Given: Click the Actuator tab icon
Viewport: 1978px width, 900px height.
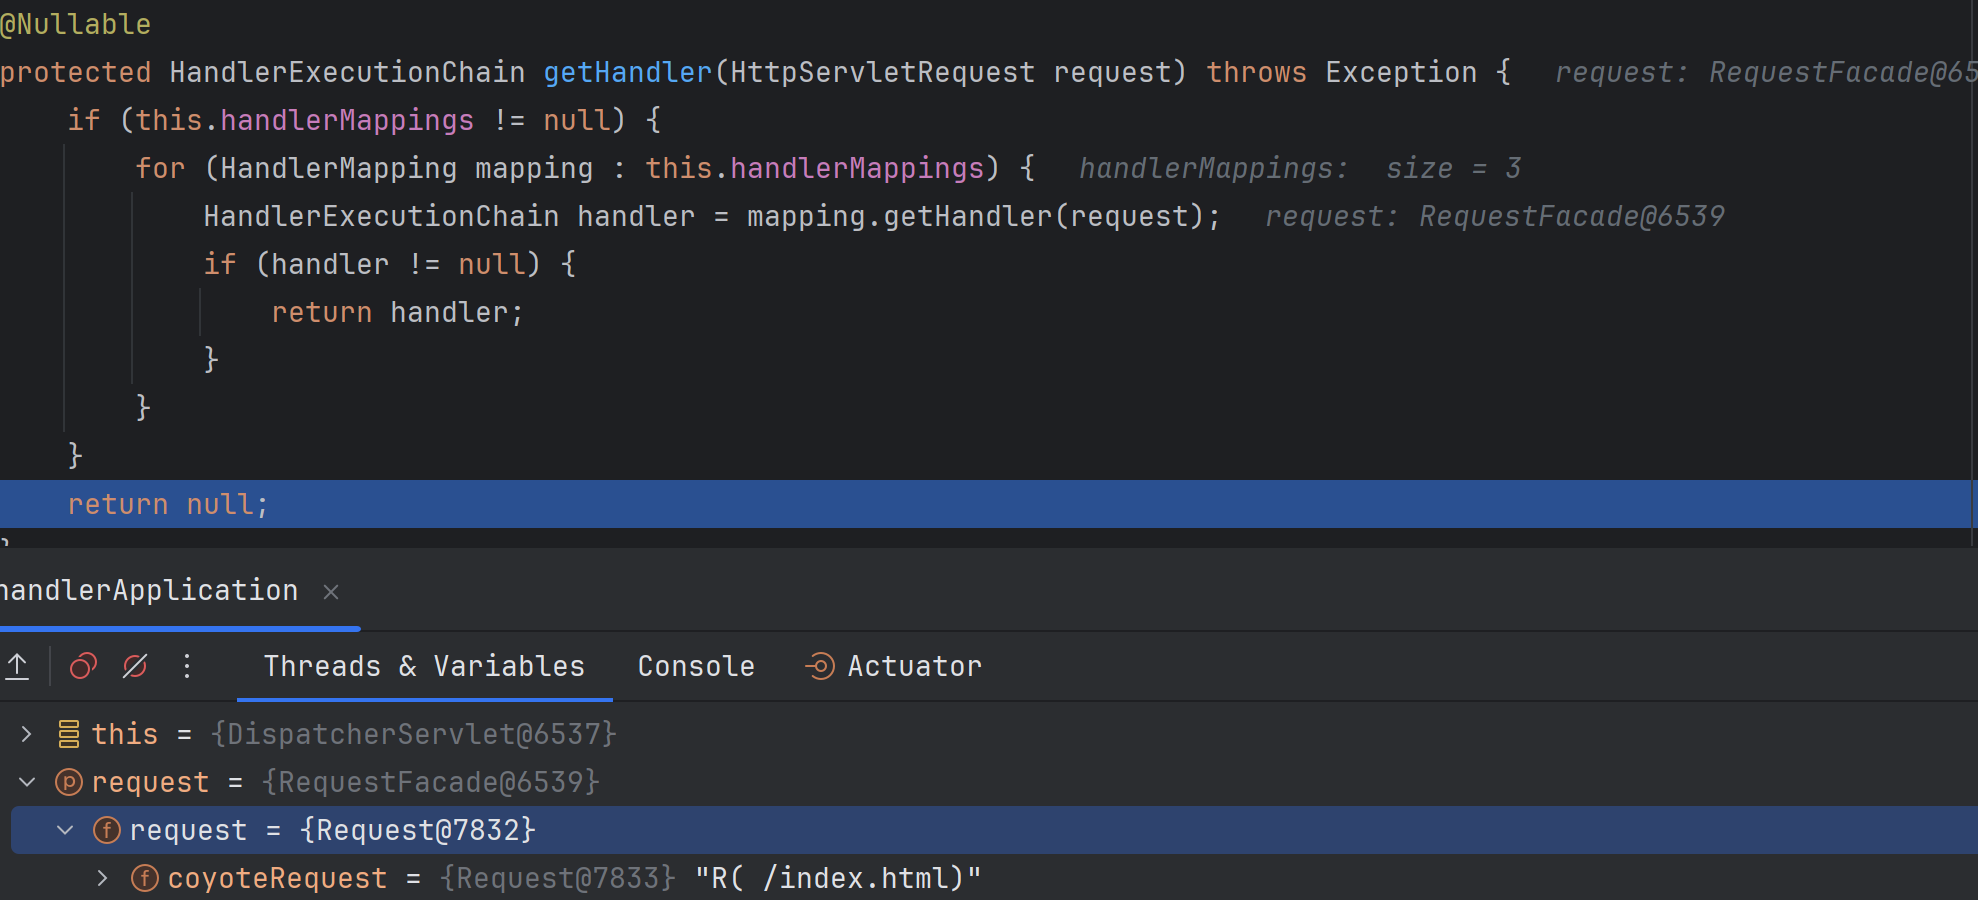Looking at the screenshot, I should pos(819,666).
